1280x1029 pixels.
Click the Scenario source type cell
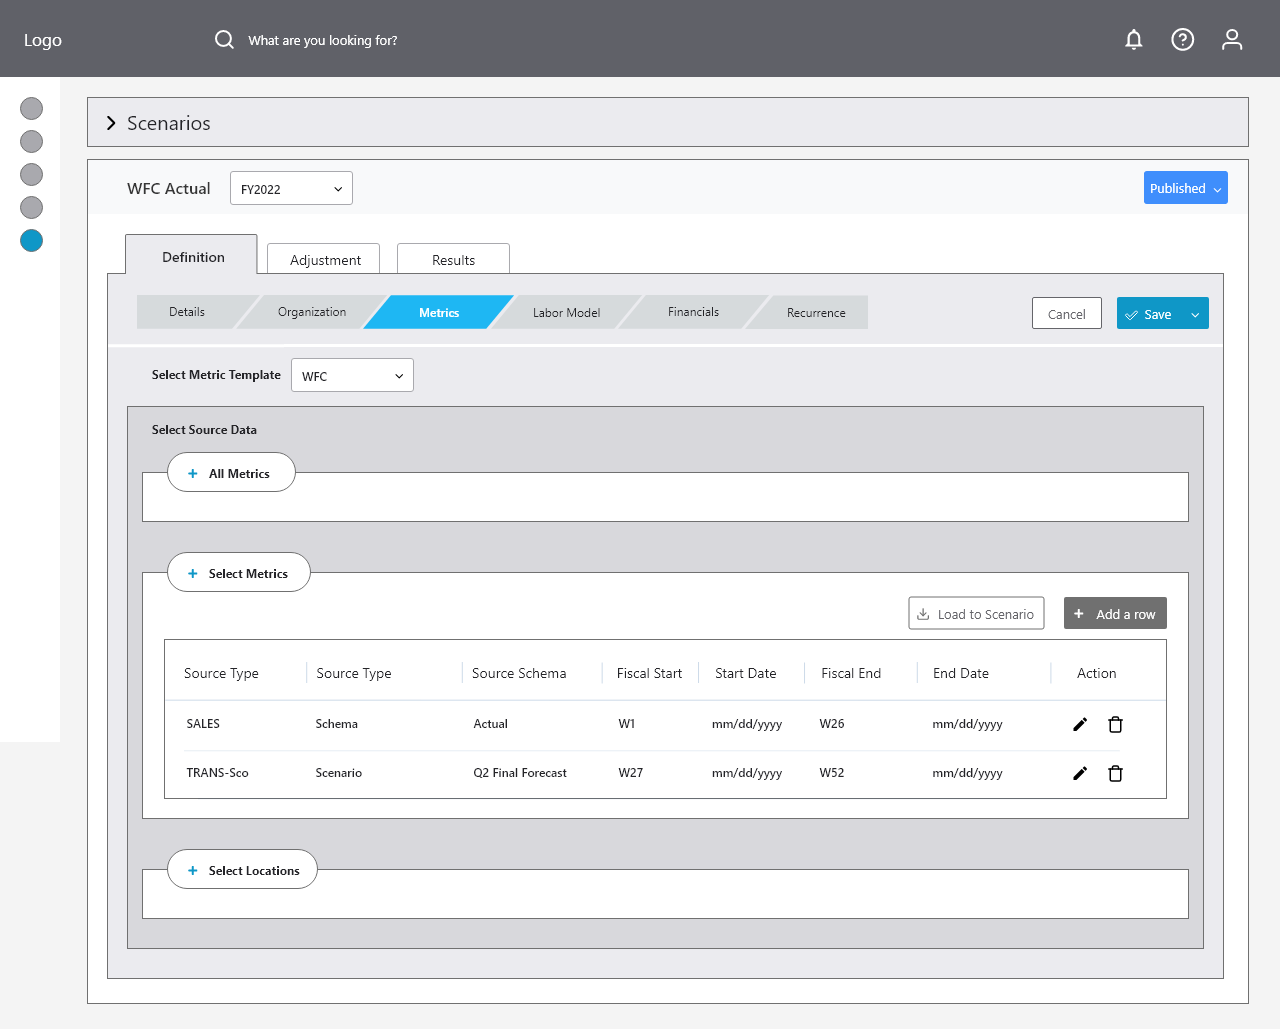pyautogui.click(x=339, y=773)
